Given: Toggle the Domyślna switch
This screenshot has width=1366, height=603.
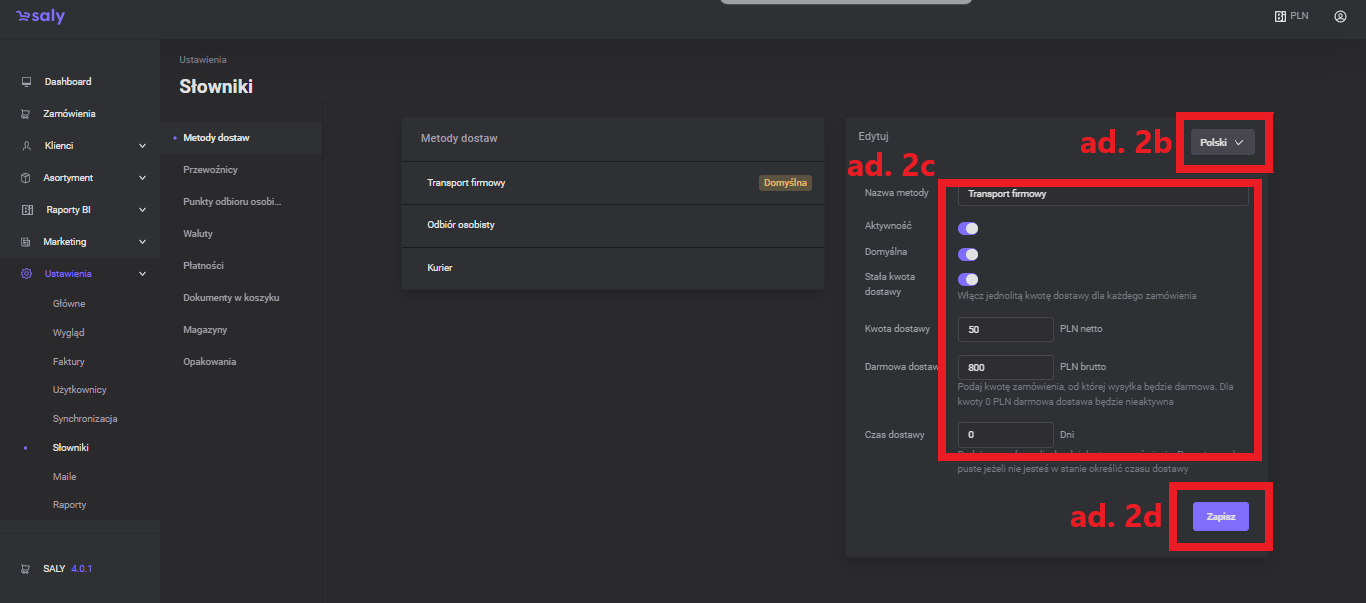Looking at the screenshot, I should coord(967,254).
